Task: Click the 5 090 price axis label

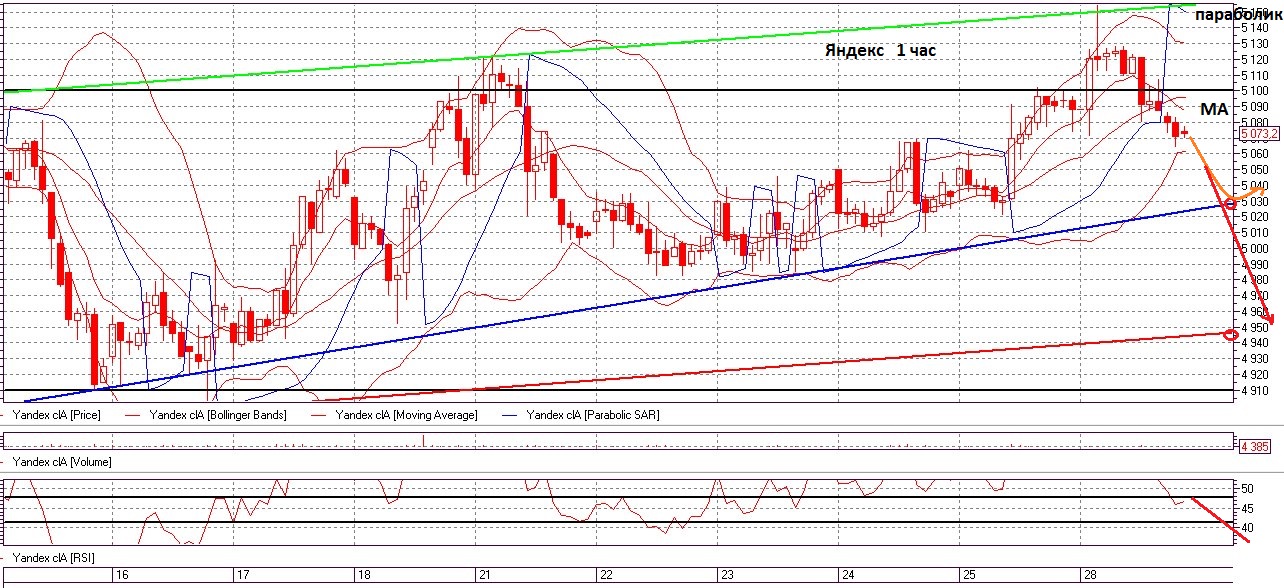Action: [x=1255, y=106]
